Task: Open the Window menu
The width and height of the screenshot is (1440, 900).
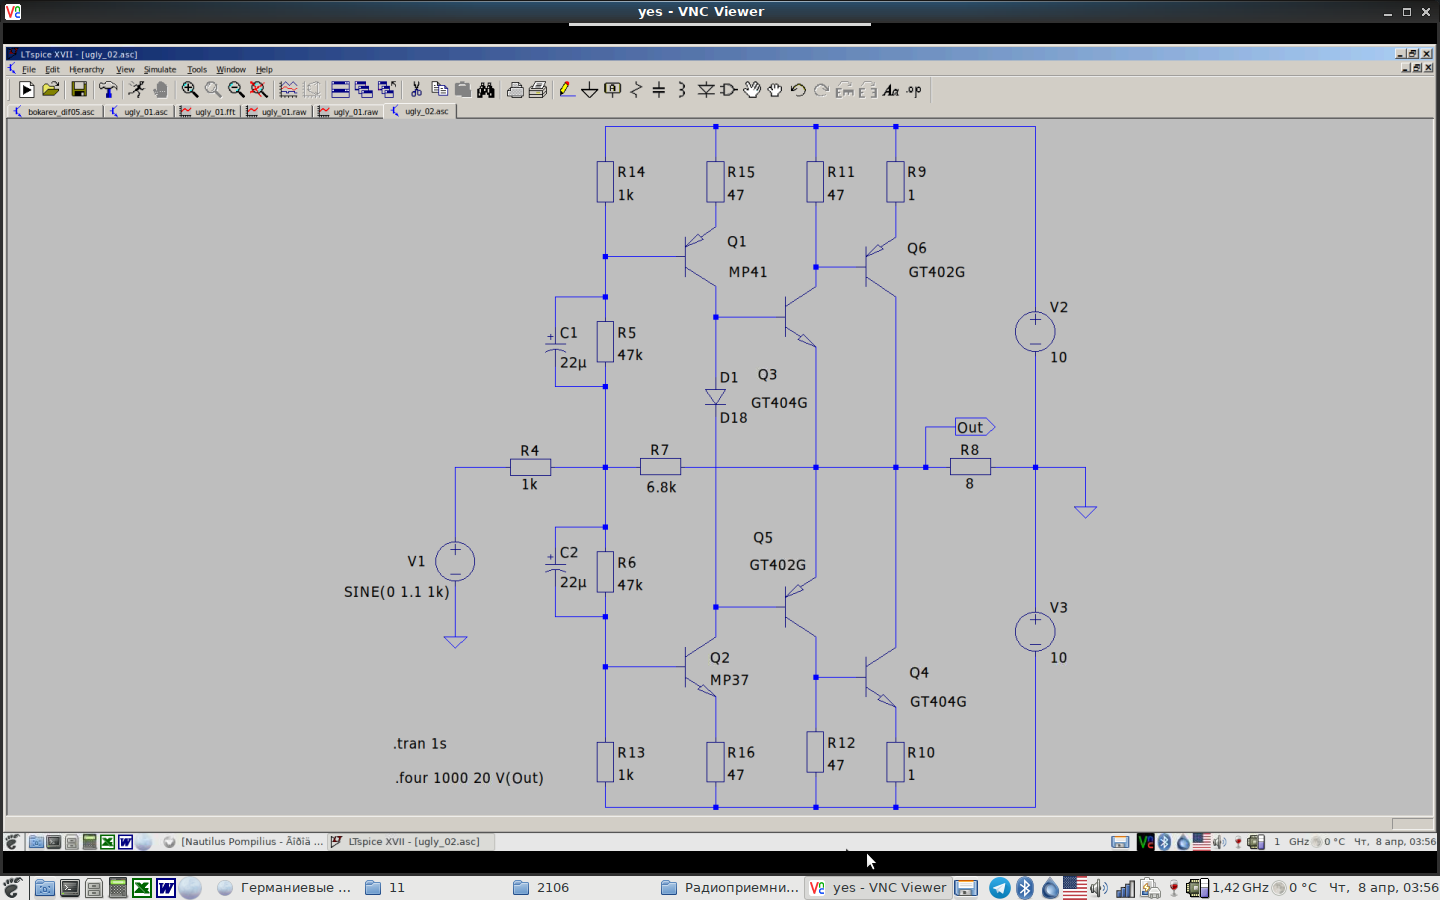Action: pos(231,70)
